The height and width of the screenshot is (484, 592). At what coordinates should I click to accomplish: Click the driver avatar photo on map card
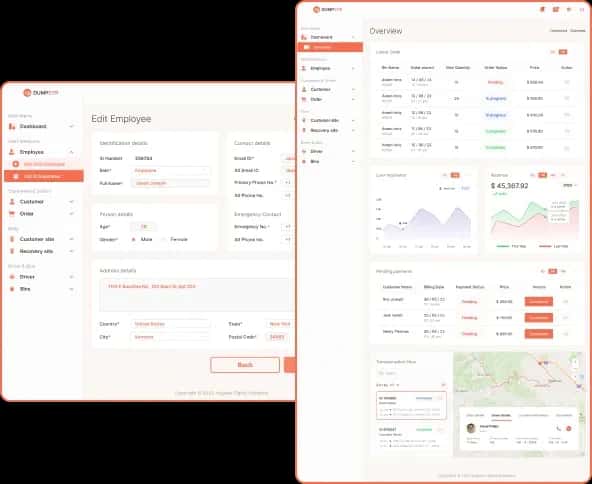471,428
